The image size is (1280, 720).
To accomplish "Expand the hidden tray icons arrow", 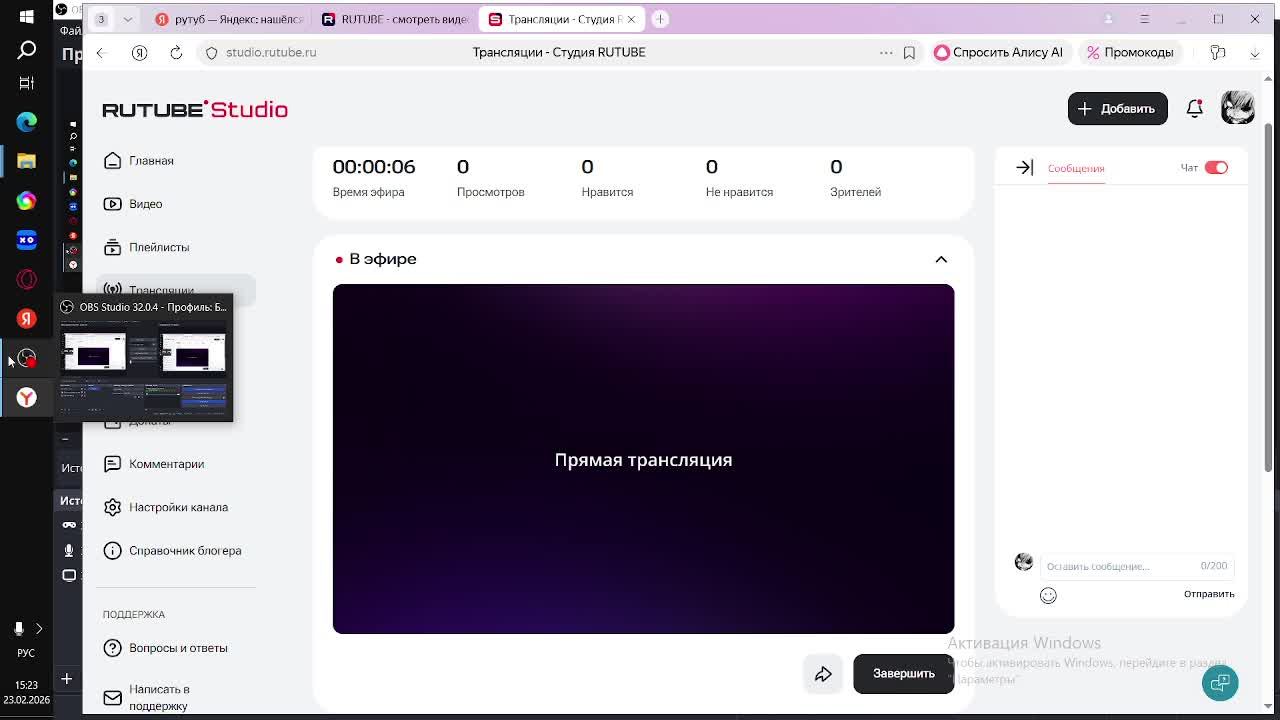I will pyautogui.click(x=39, y=629).
